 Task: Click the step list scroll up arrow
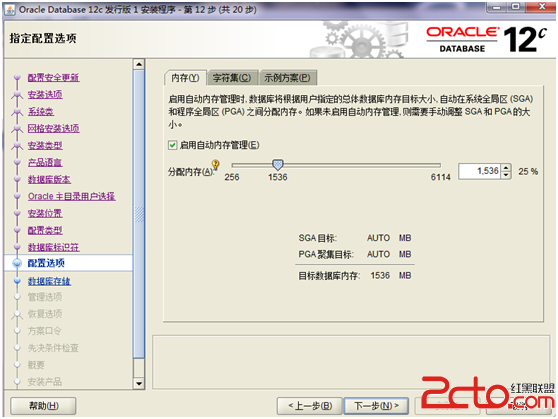click(139, 64)
